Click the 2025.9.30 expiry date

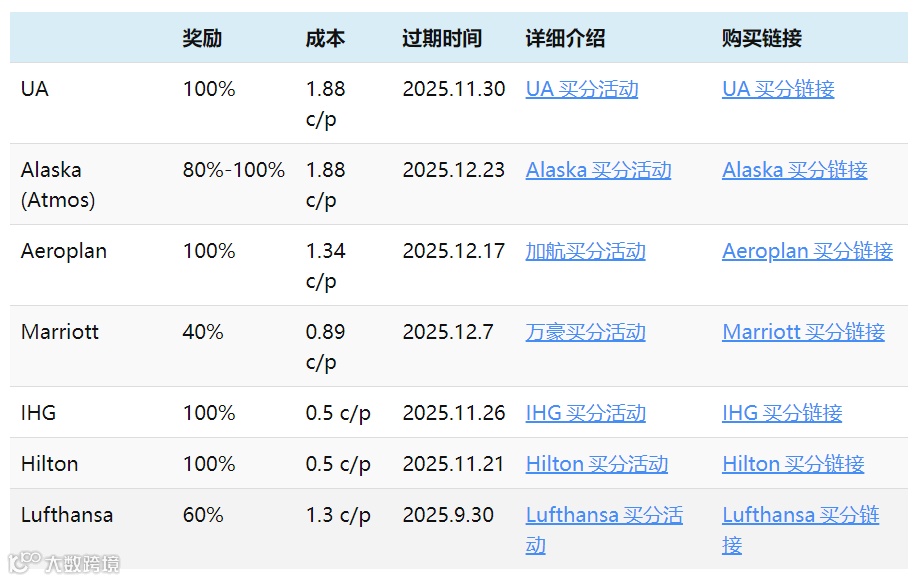pos(448,515)
